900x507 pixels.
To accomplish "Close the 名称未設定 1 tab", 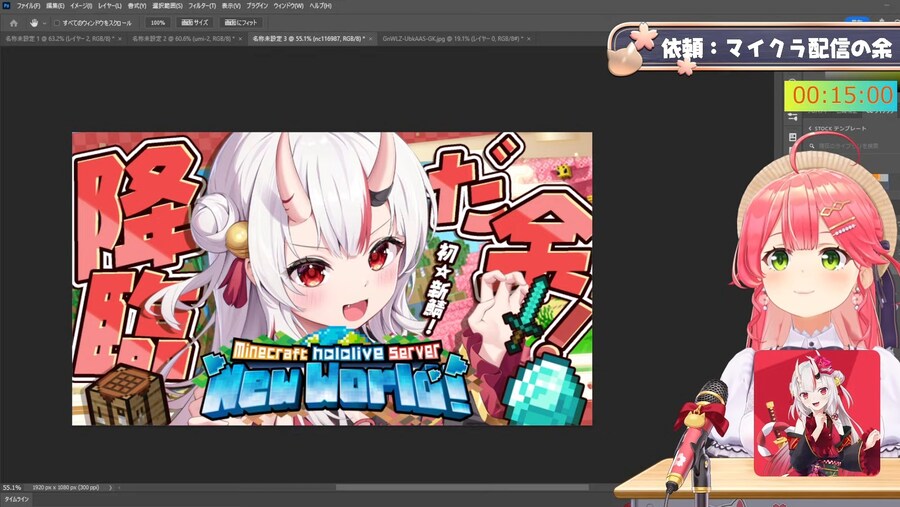I will point(120,39).
